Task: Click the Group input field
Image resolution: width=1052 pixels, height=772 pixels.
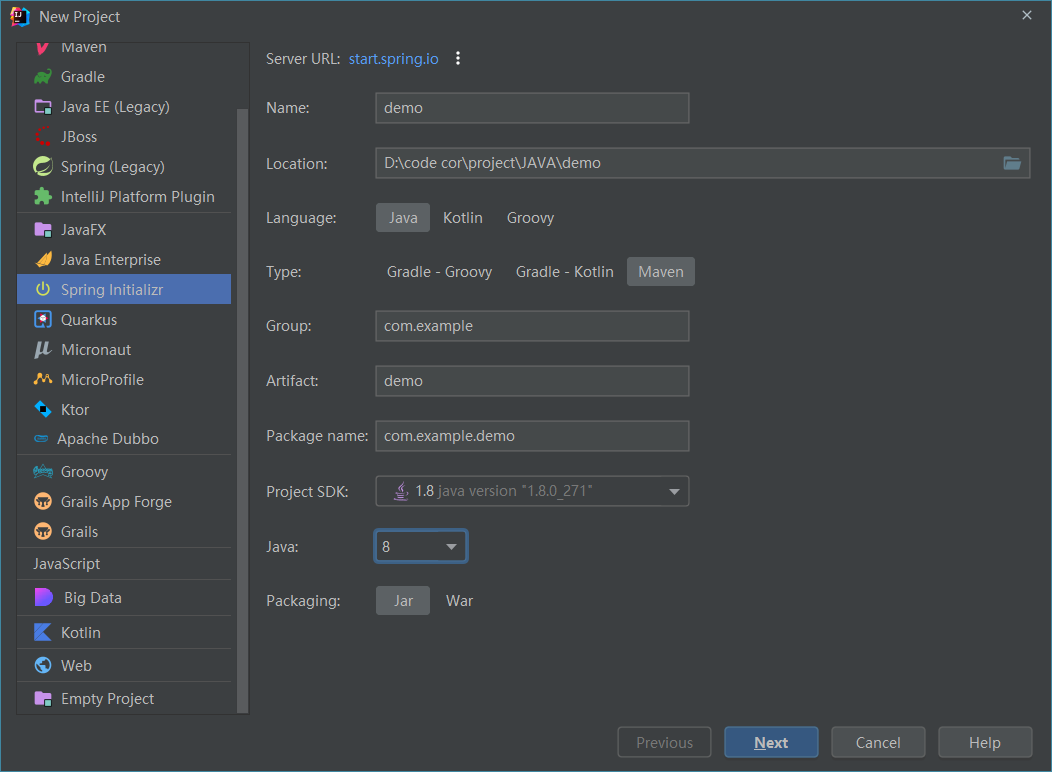Action: (x=532, y=326)
